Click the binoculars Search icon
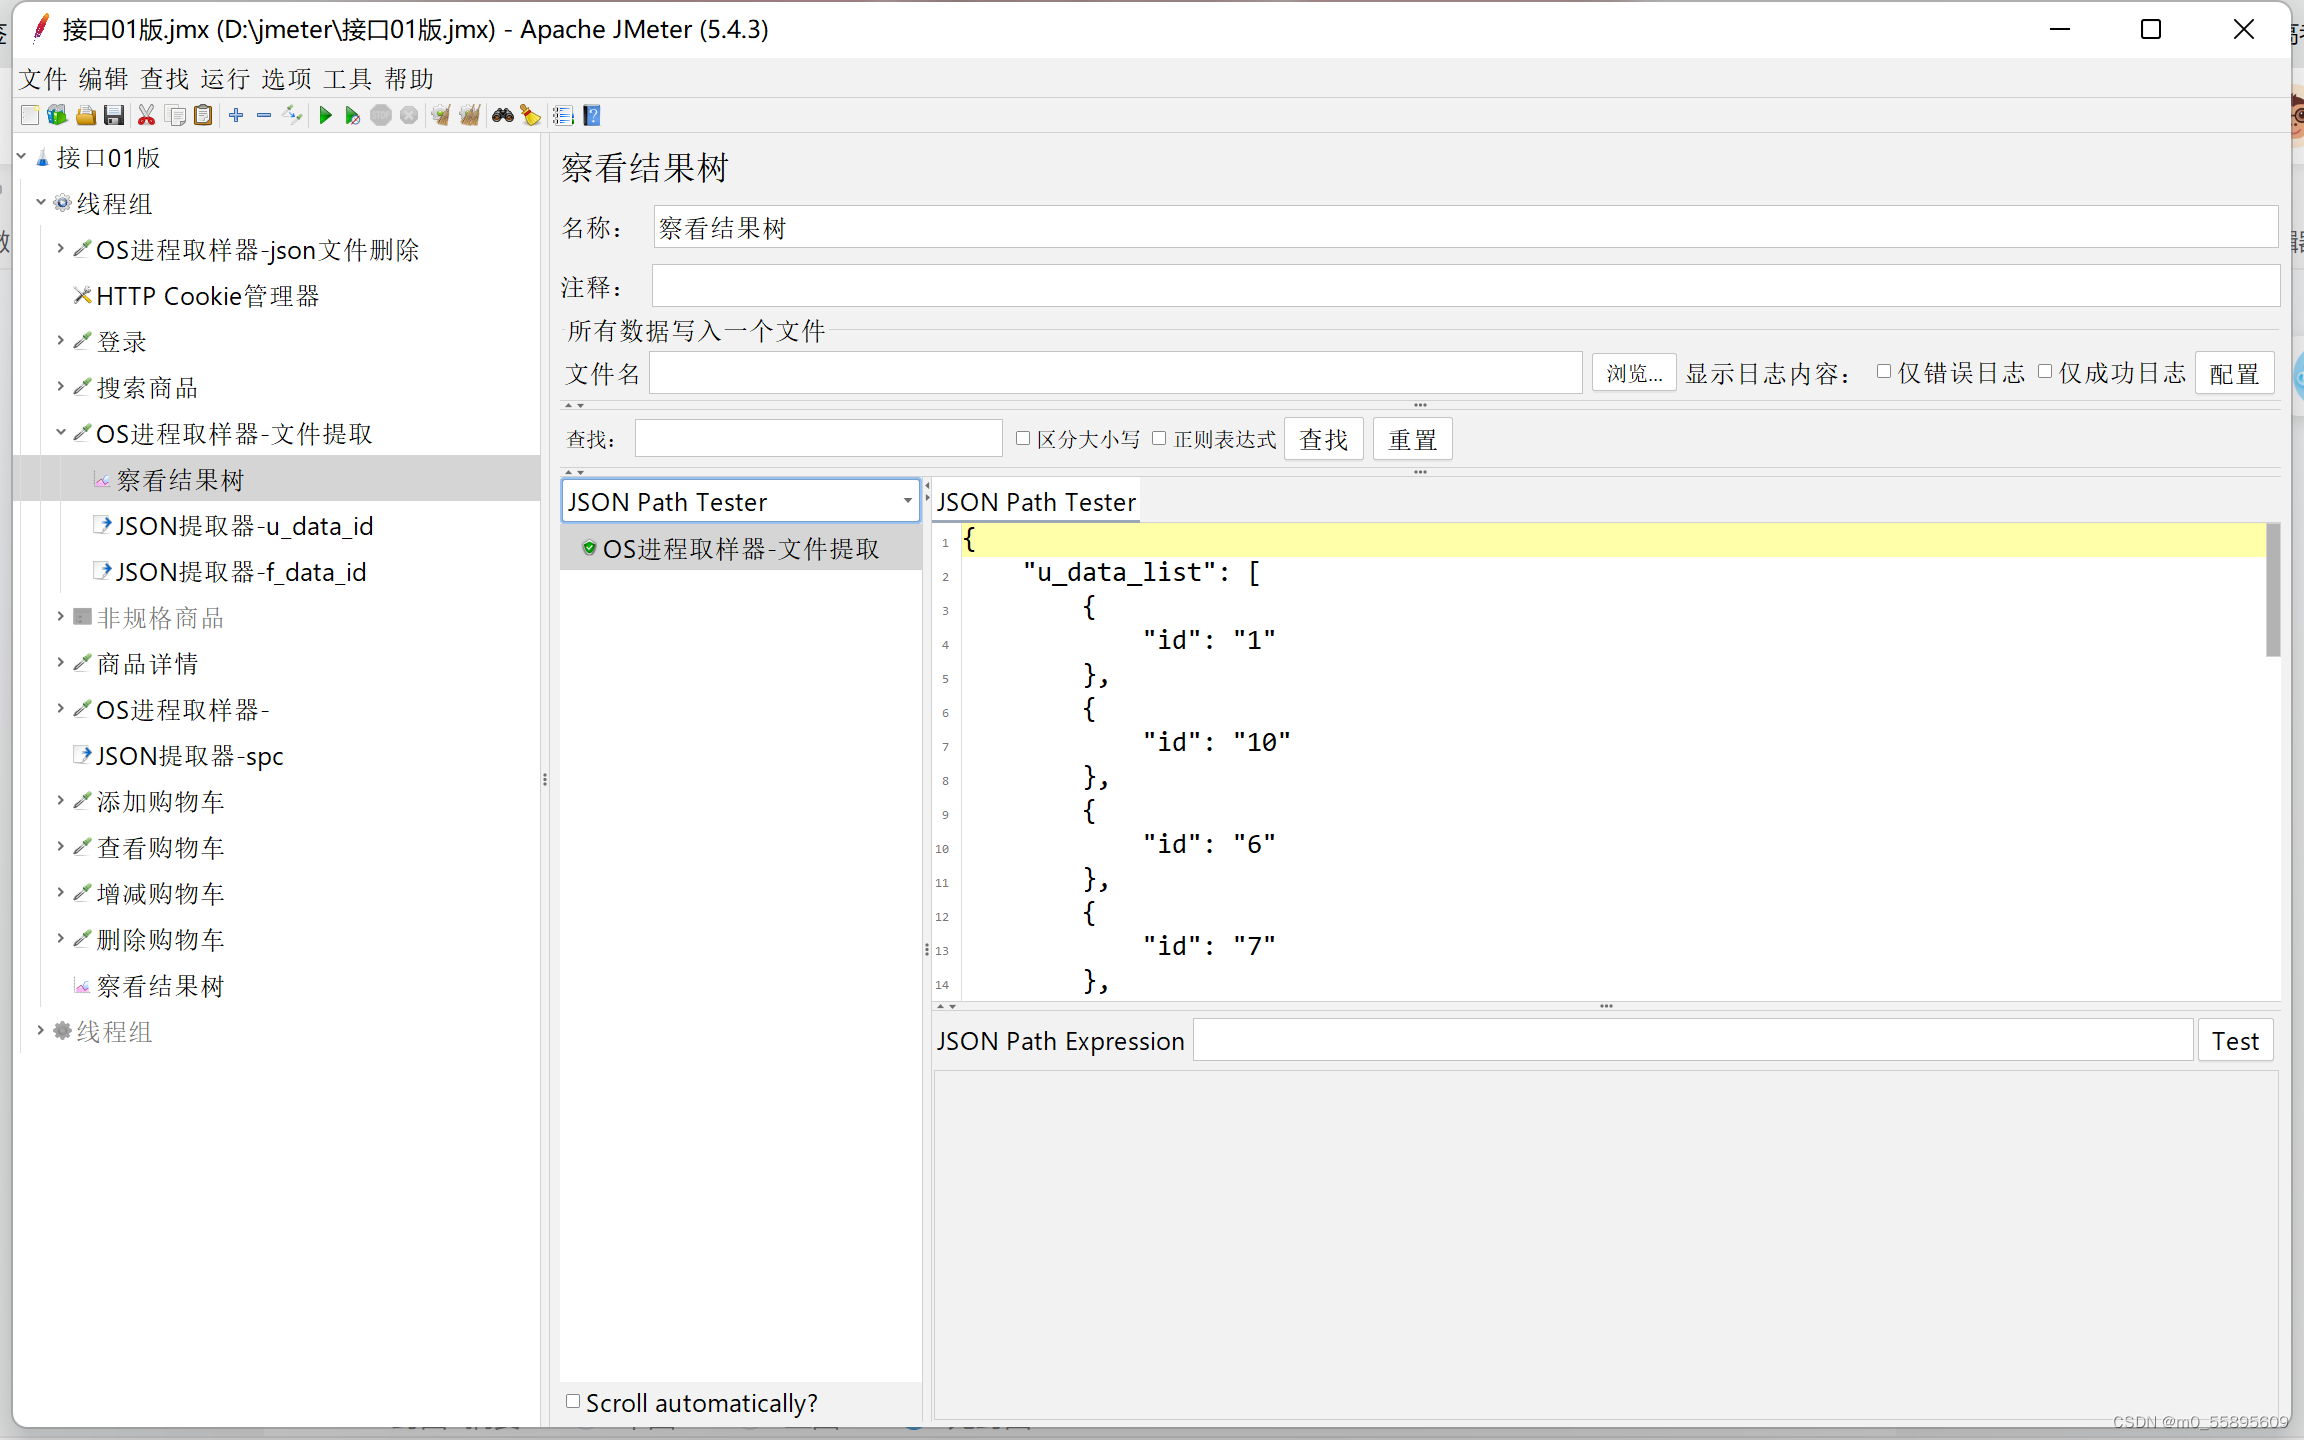Image resolution: width=2304 pixels, height=1440 pixels. pos(502,116)
